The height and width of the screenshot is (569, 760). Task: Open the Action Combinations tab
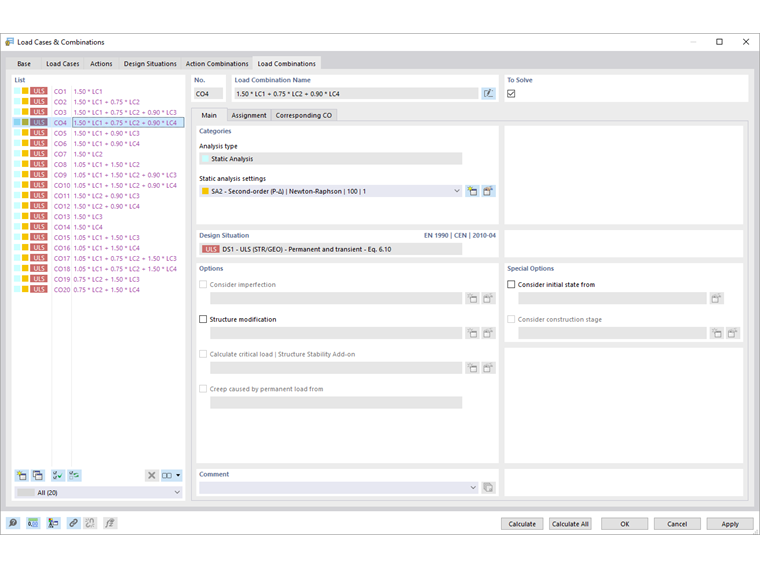pyautogui.click(x=217, y=63)
